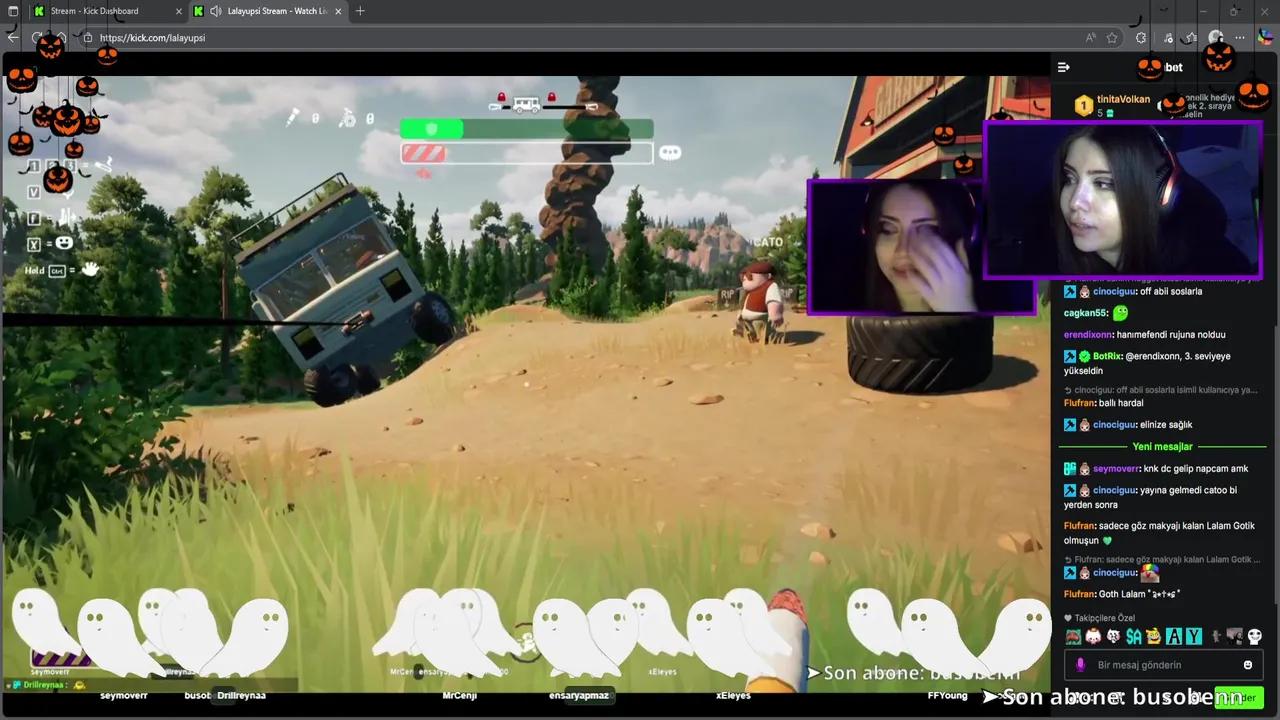Open tab actions menu icon

(x=13, y=11)
